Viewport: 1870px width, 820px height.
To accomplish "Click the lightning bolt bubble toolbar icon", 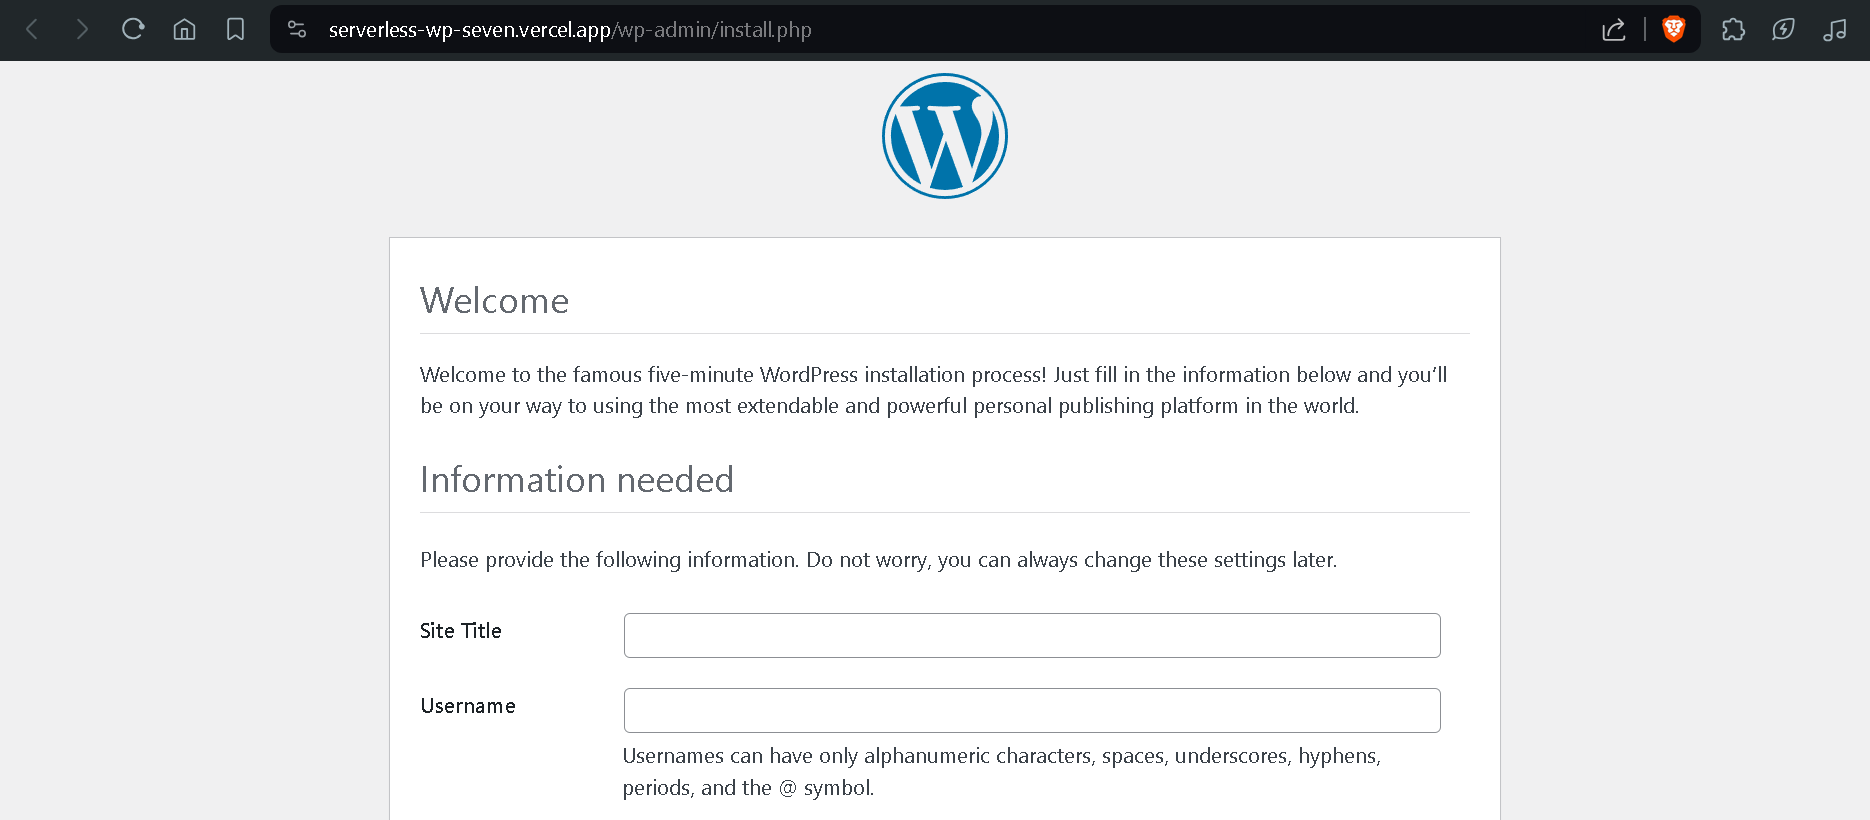I will tap(1783, 30).
